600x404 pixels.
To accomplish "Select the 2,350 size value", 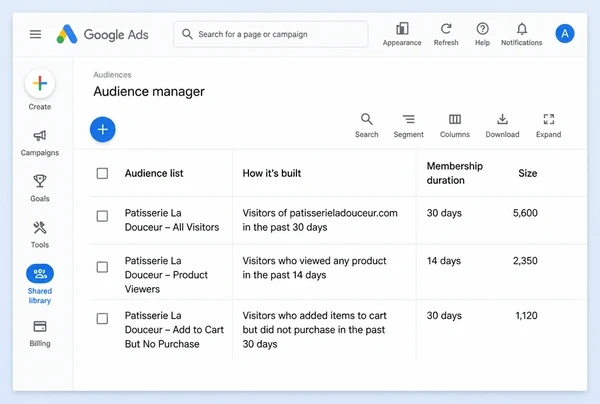I will coord(525,261).
